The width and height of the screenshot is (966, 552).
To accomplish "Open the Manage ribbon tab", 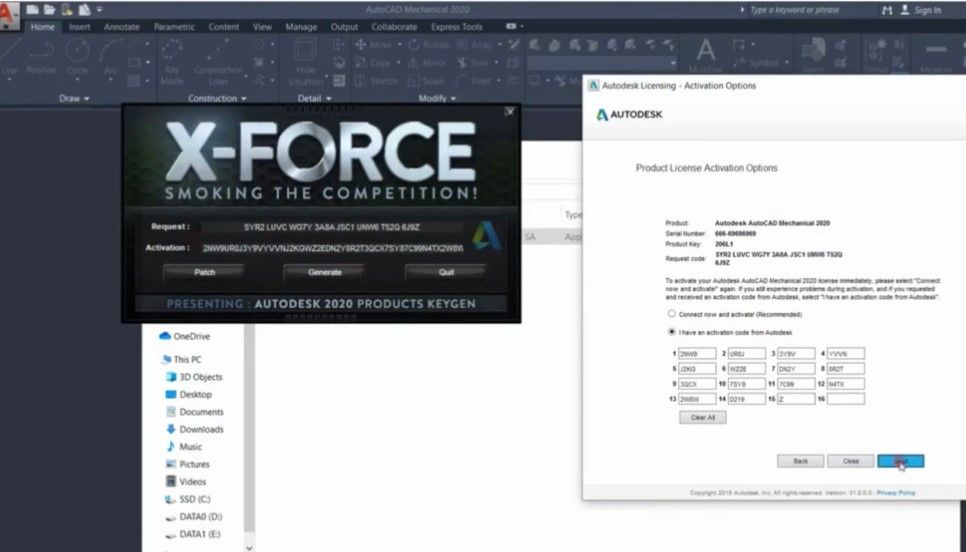I will click(x=301, y=27).
